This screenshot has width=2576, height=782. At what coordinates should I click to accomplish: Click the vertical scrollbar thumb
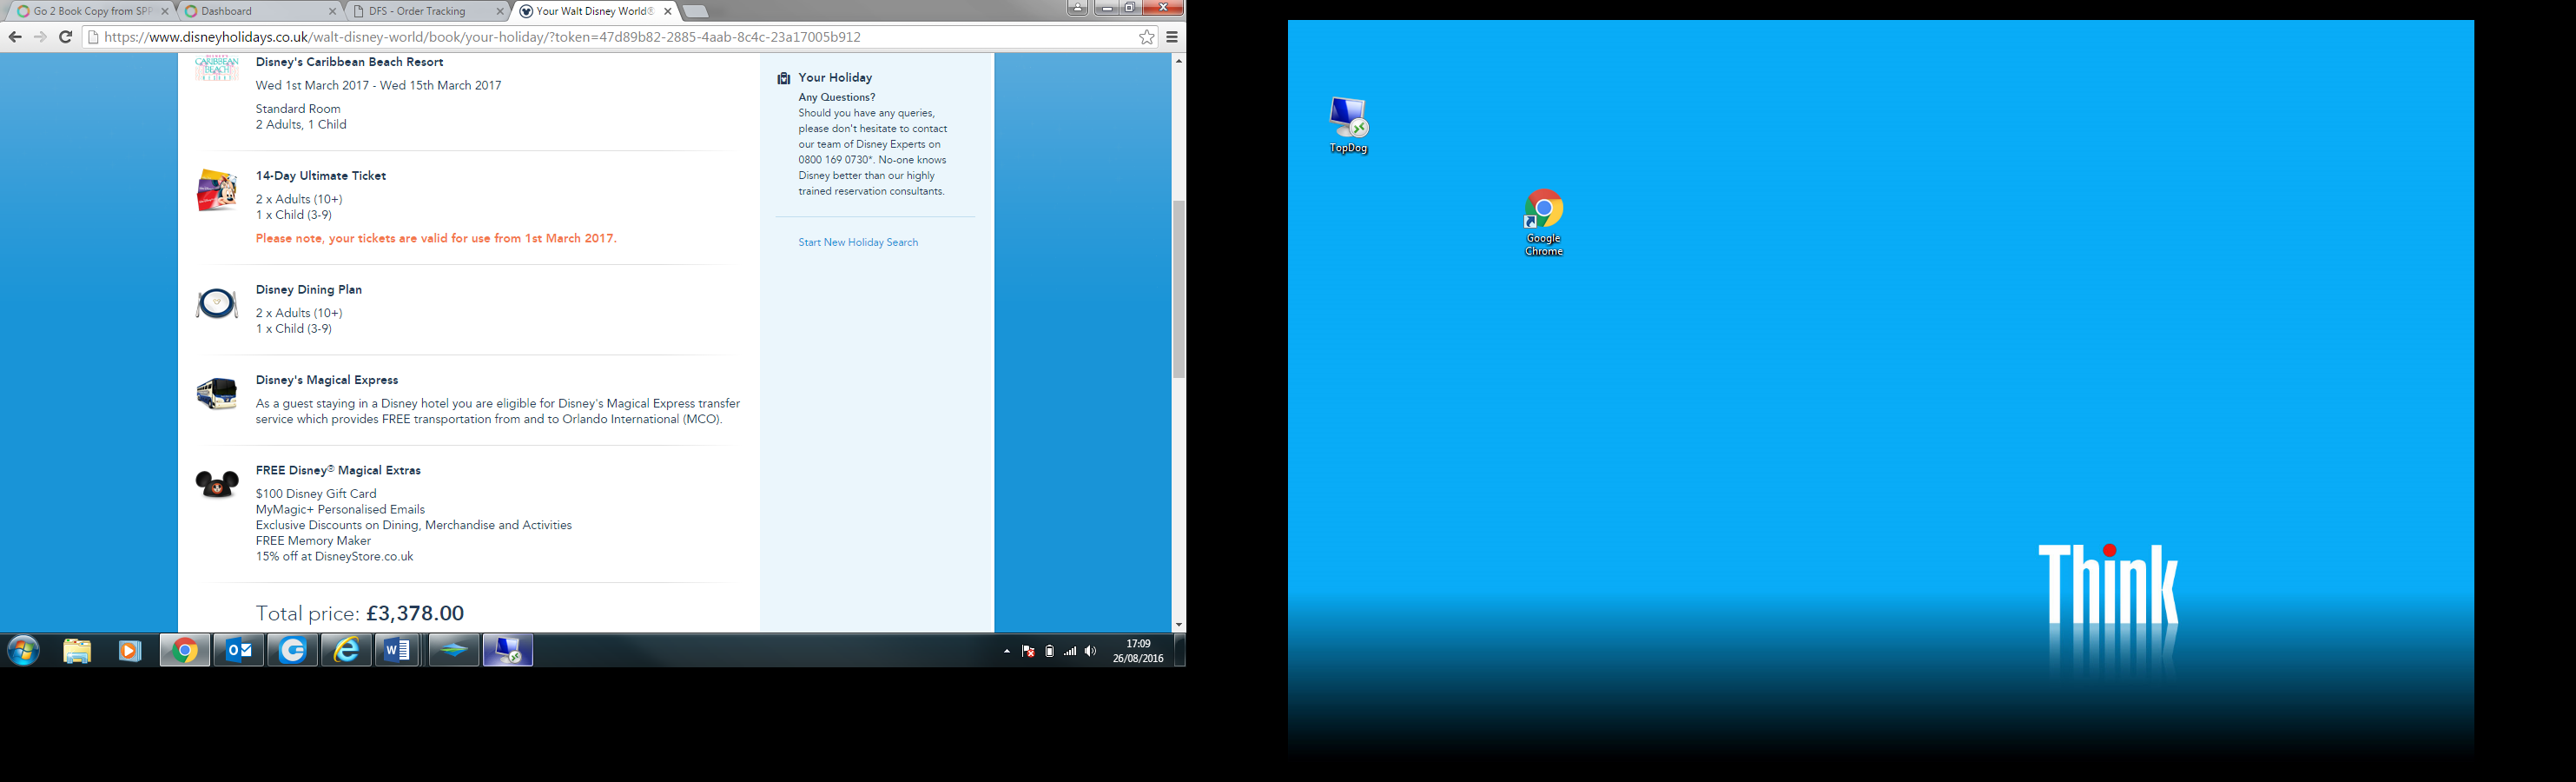point(1179,289)
